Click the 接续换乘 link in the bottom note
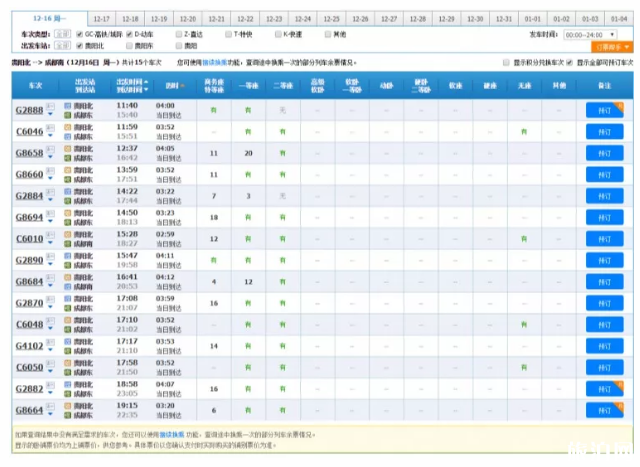 coord(172,435)
